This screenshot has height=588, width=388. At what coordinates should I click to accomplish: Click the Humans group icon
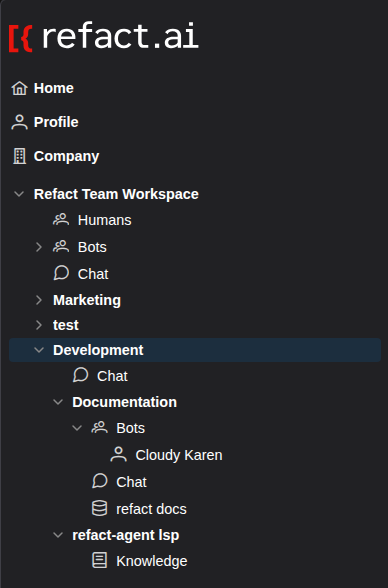click(61, 220)
